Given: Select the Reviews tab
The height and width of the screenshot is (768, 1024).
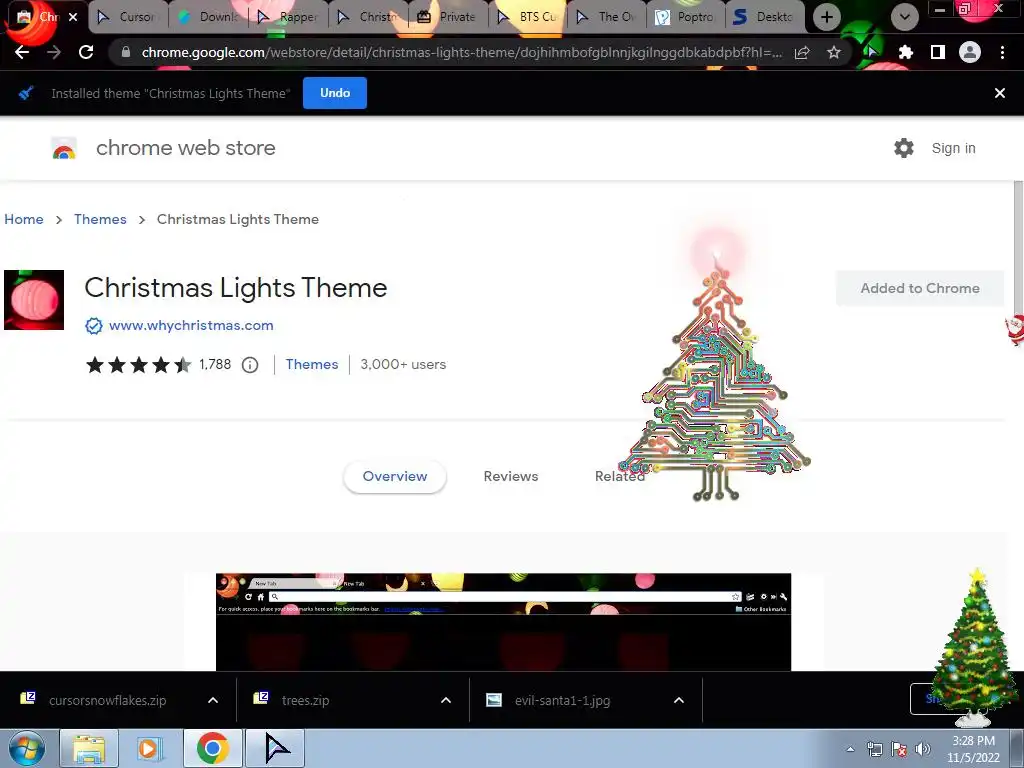Looking at the screenshot, I should click(511, 476).
